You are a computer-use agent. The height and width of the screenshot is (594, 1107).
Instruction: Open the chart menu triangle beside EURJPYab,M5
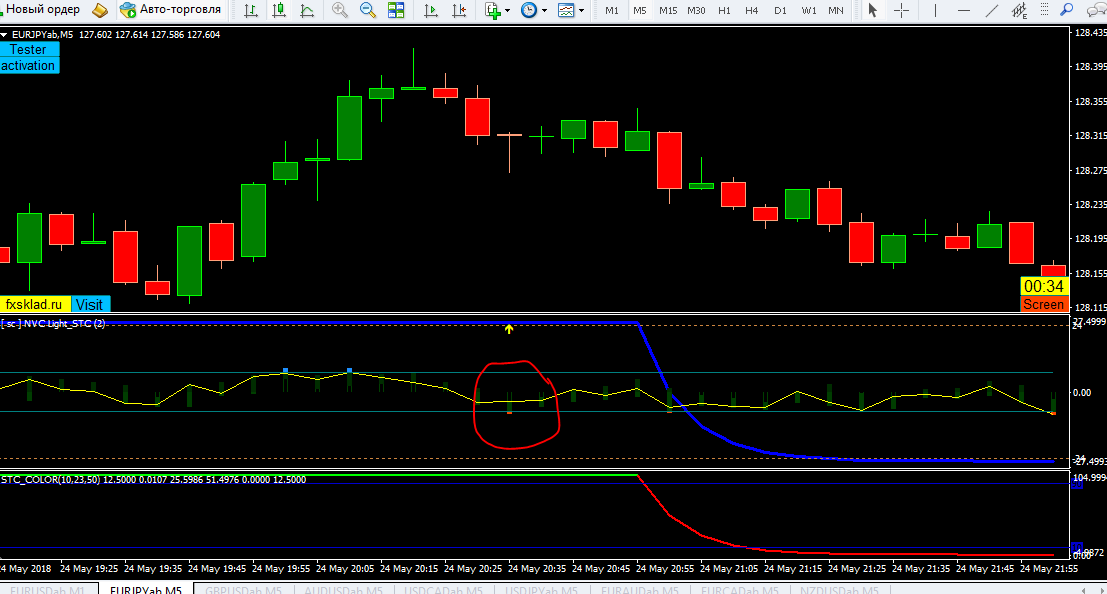(x=4, y=35)
